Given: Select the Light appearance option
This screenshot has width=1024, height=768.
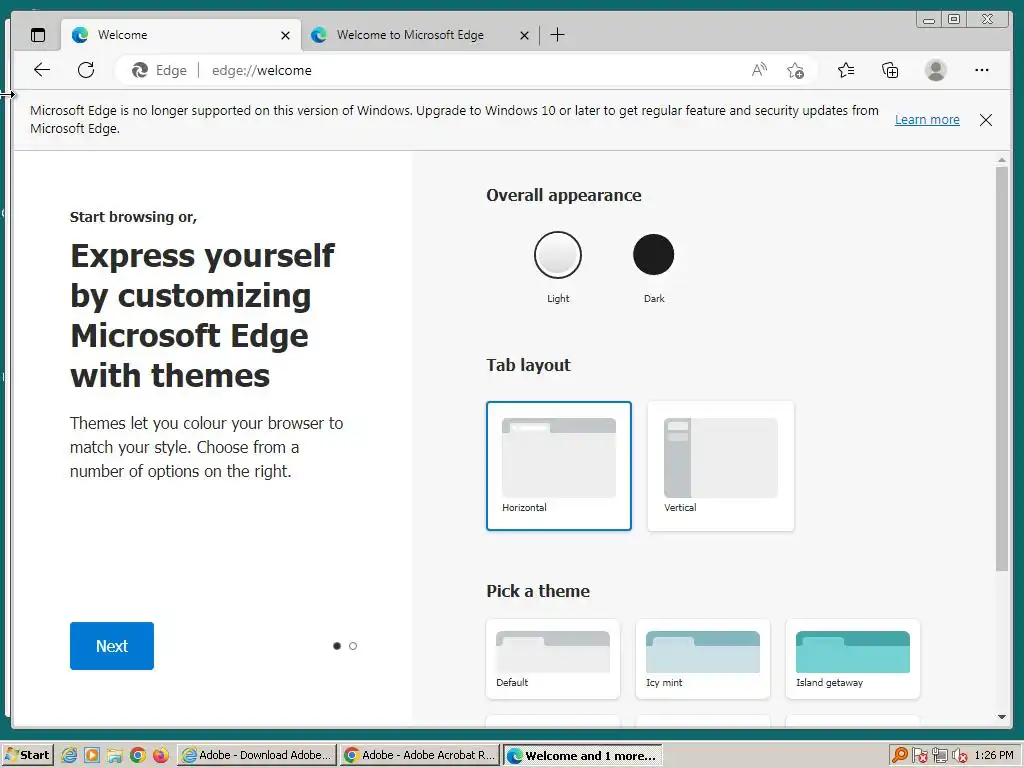Looking at the screenshot, I should pyautogui.click(x=558, y=255).
